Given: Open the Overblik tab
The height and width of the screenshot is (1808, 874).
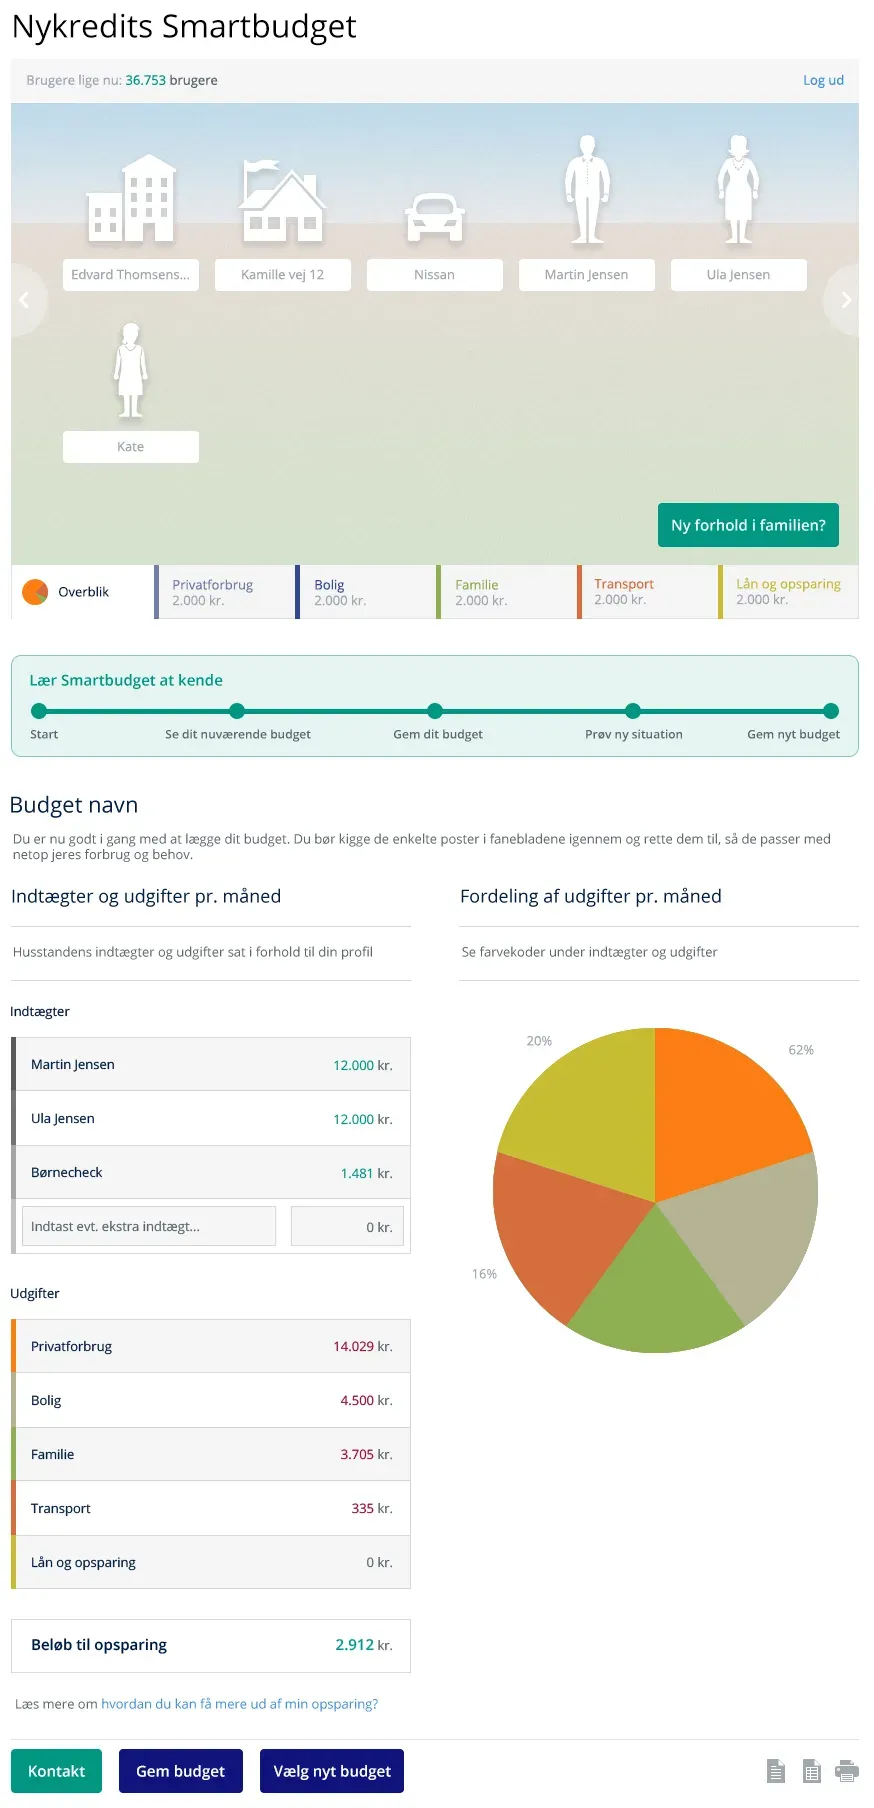Looking at the screenshot, I should (x=82, y=592).
